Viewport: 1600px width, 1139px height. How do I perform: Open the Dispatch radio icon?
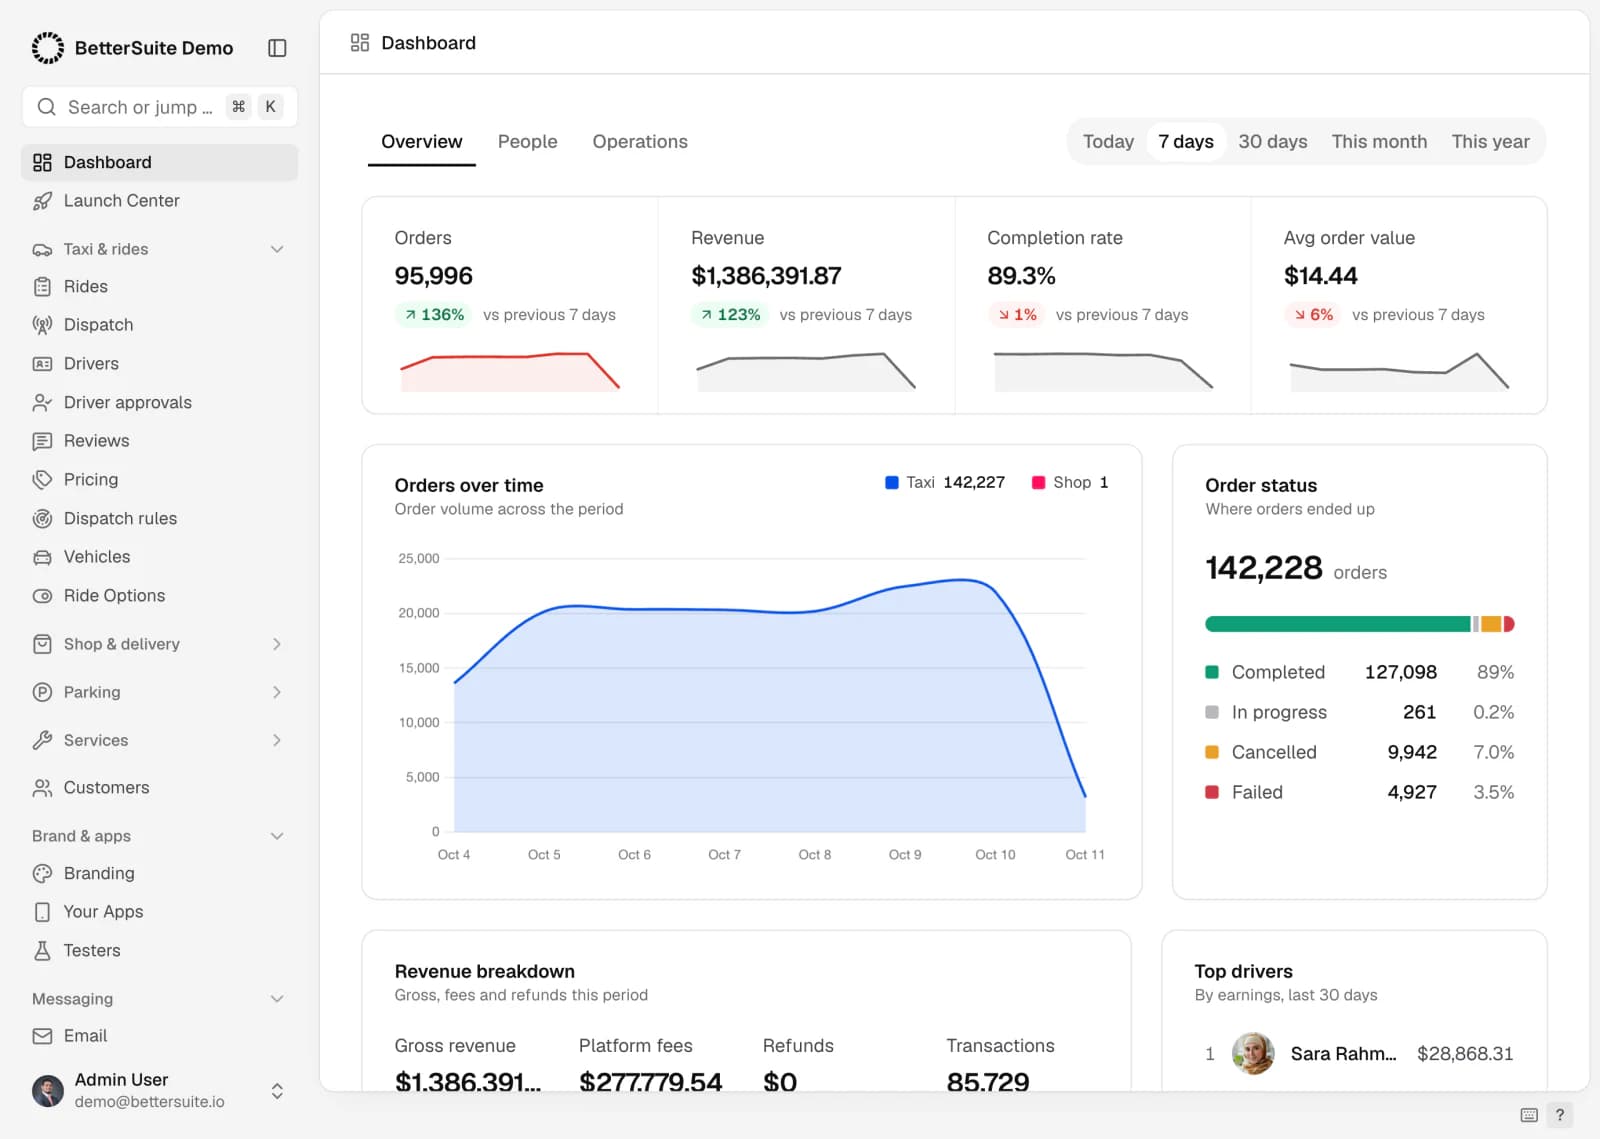tap(42, 325)
